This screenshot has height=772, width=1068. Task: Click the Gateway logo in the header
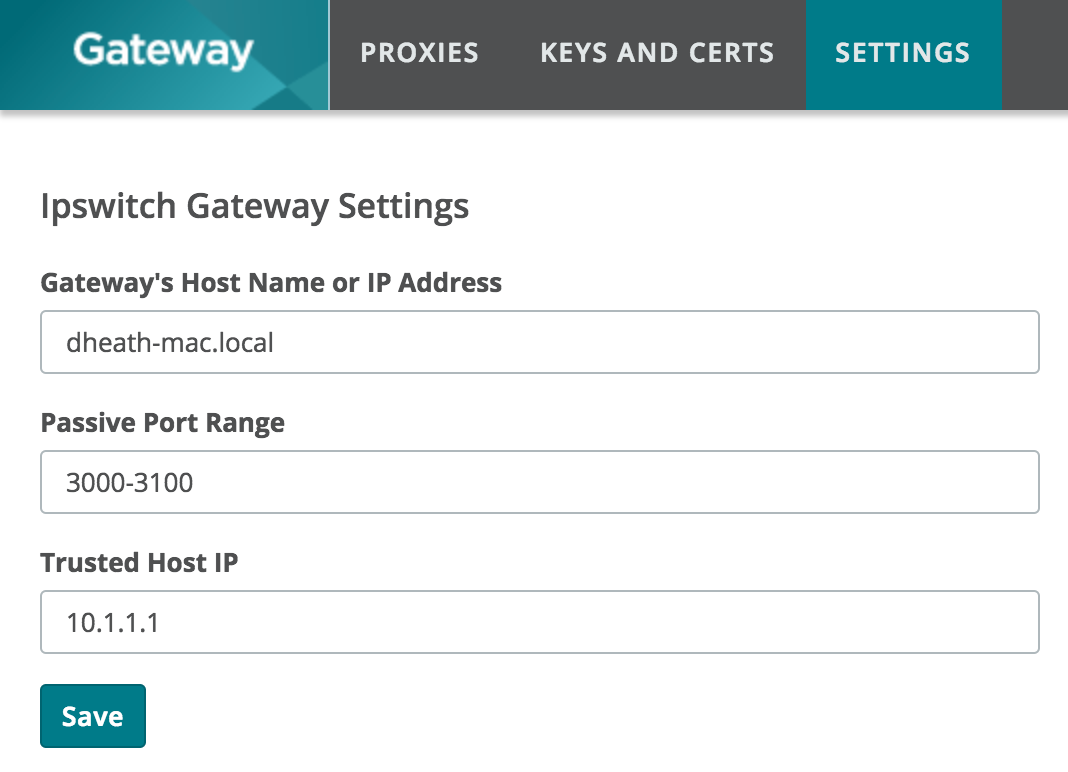coord(163,51)
